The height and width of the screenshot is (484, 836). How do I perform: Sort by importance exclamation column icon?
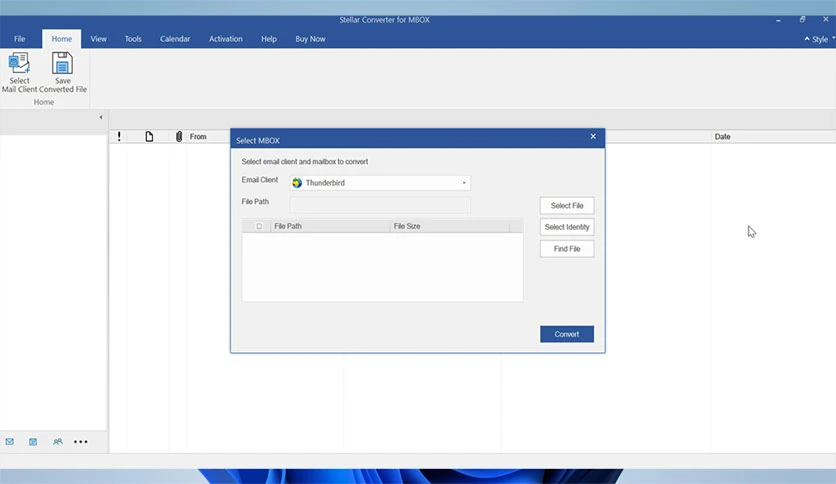[x=119, y=136]
